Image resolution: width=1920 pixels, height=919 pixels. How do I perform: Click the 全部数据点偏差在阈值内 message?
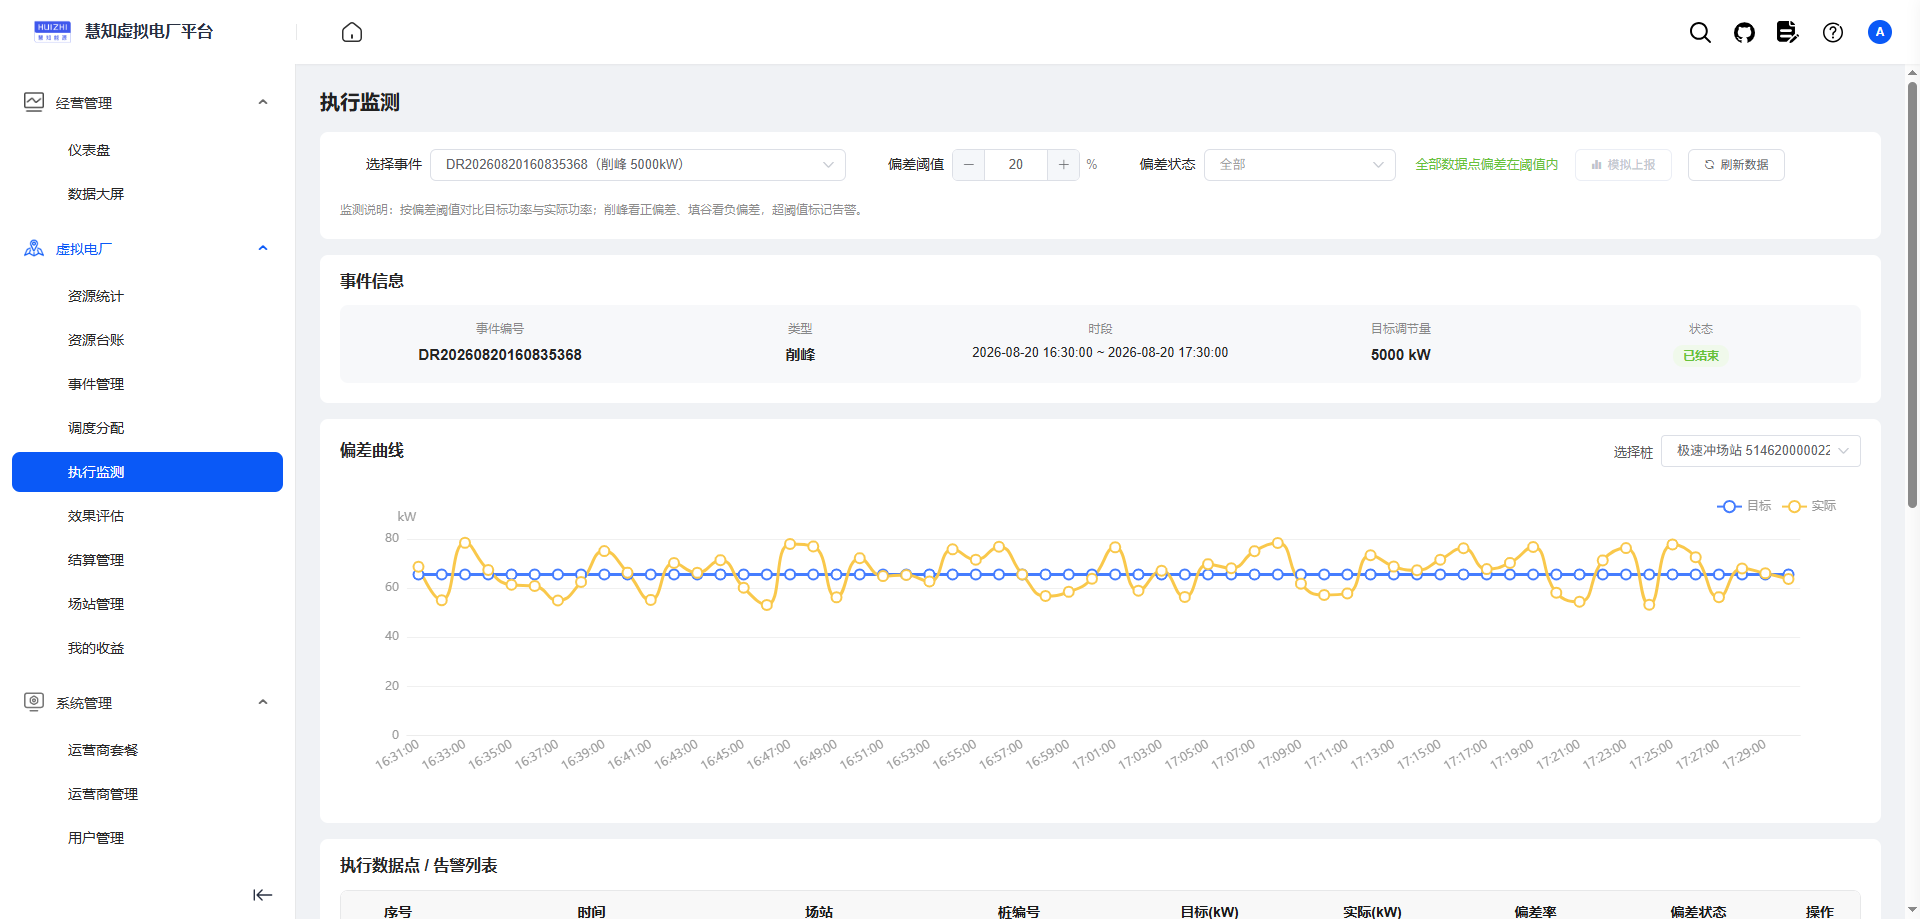pyautogui.click(x=1486, y=165)
